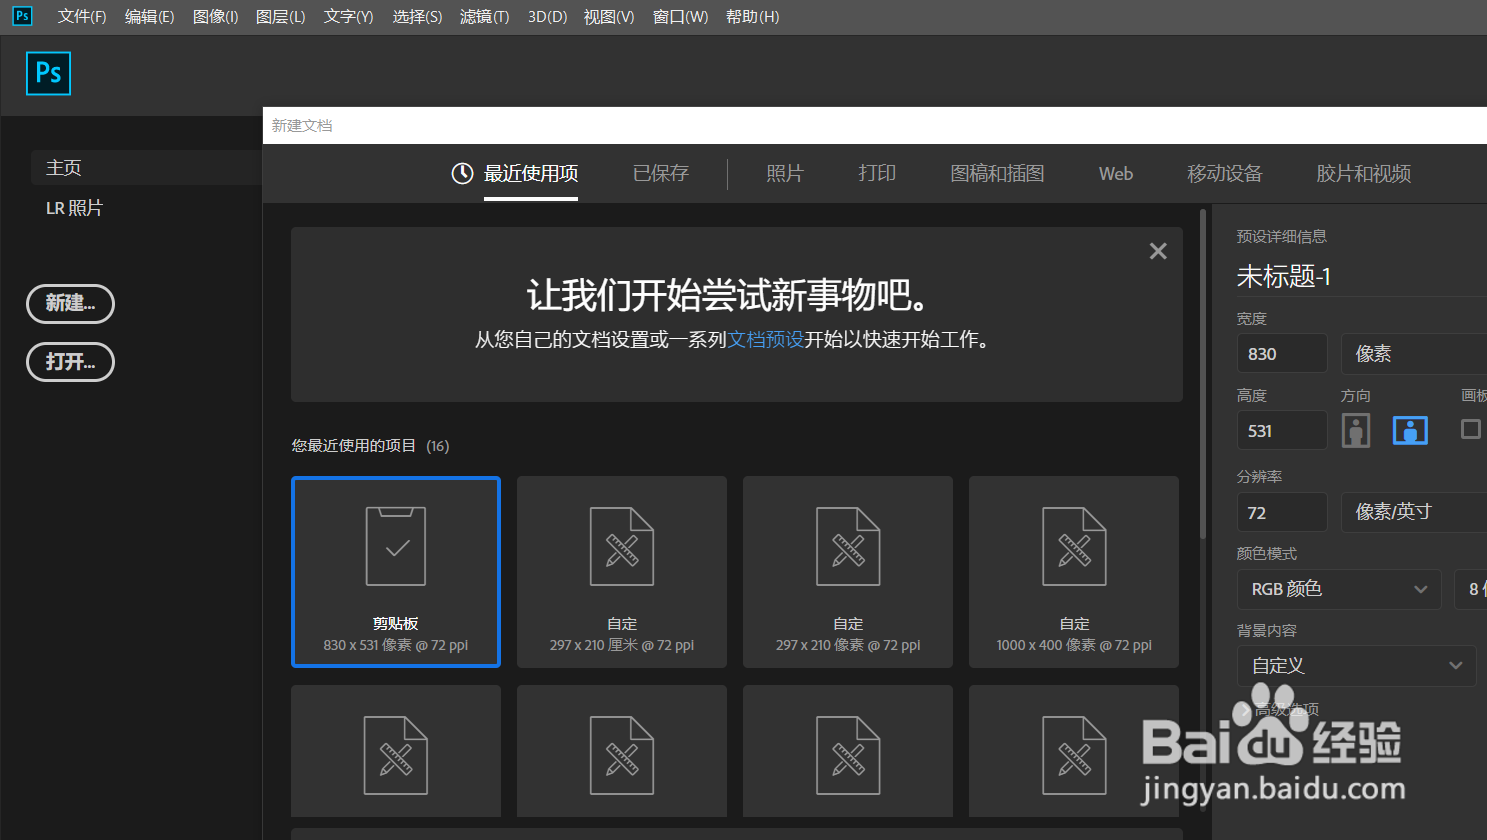Click the 新建 button in the sidebar
Viewport: 1487px width, 840px height.
pos(70,304)
